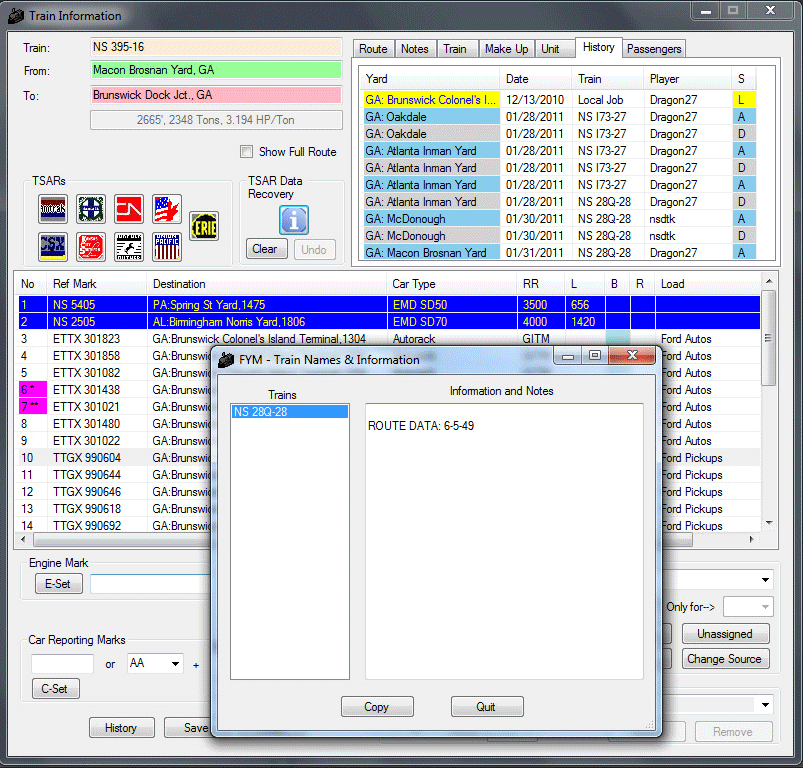
Task: Pick the Norfolk Southern horse icon
Action: coord(129,247)
